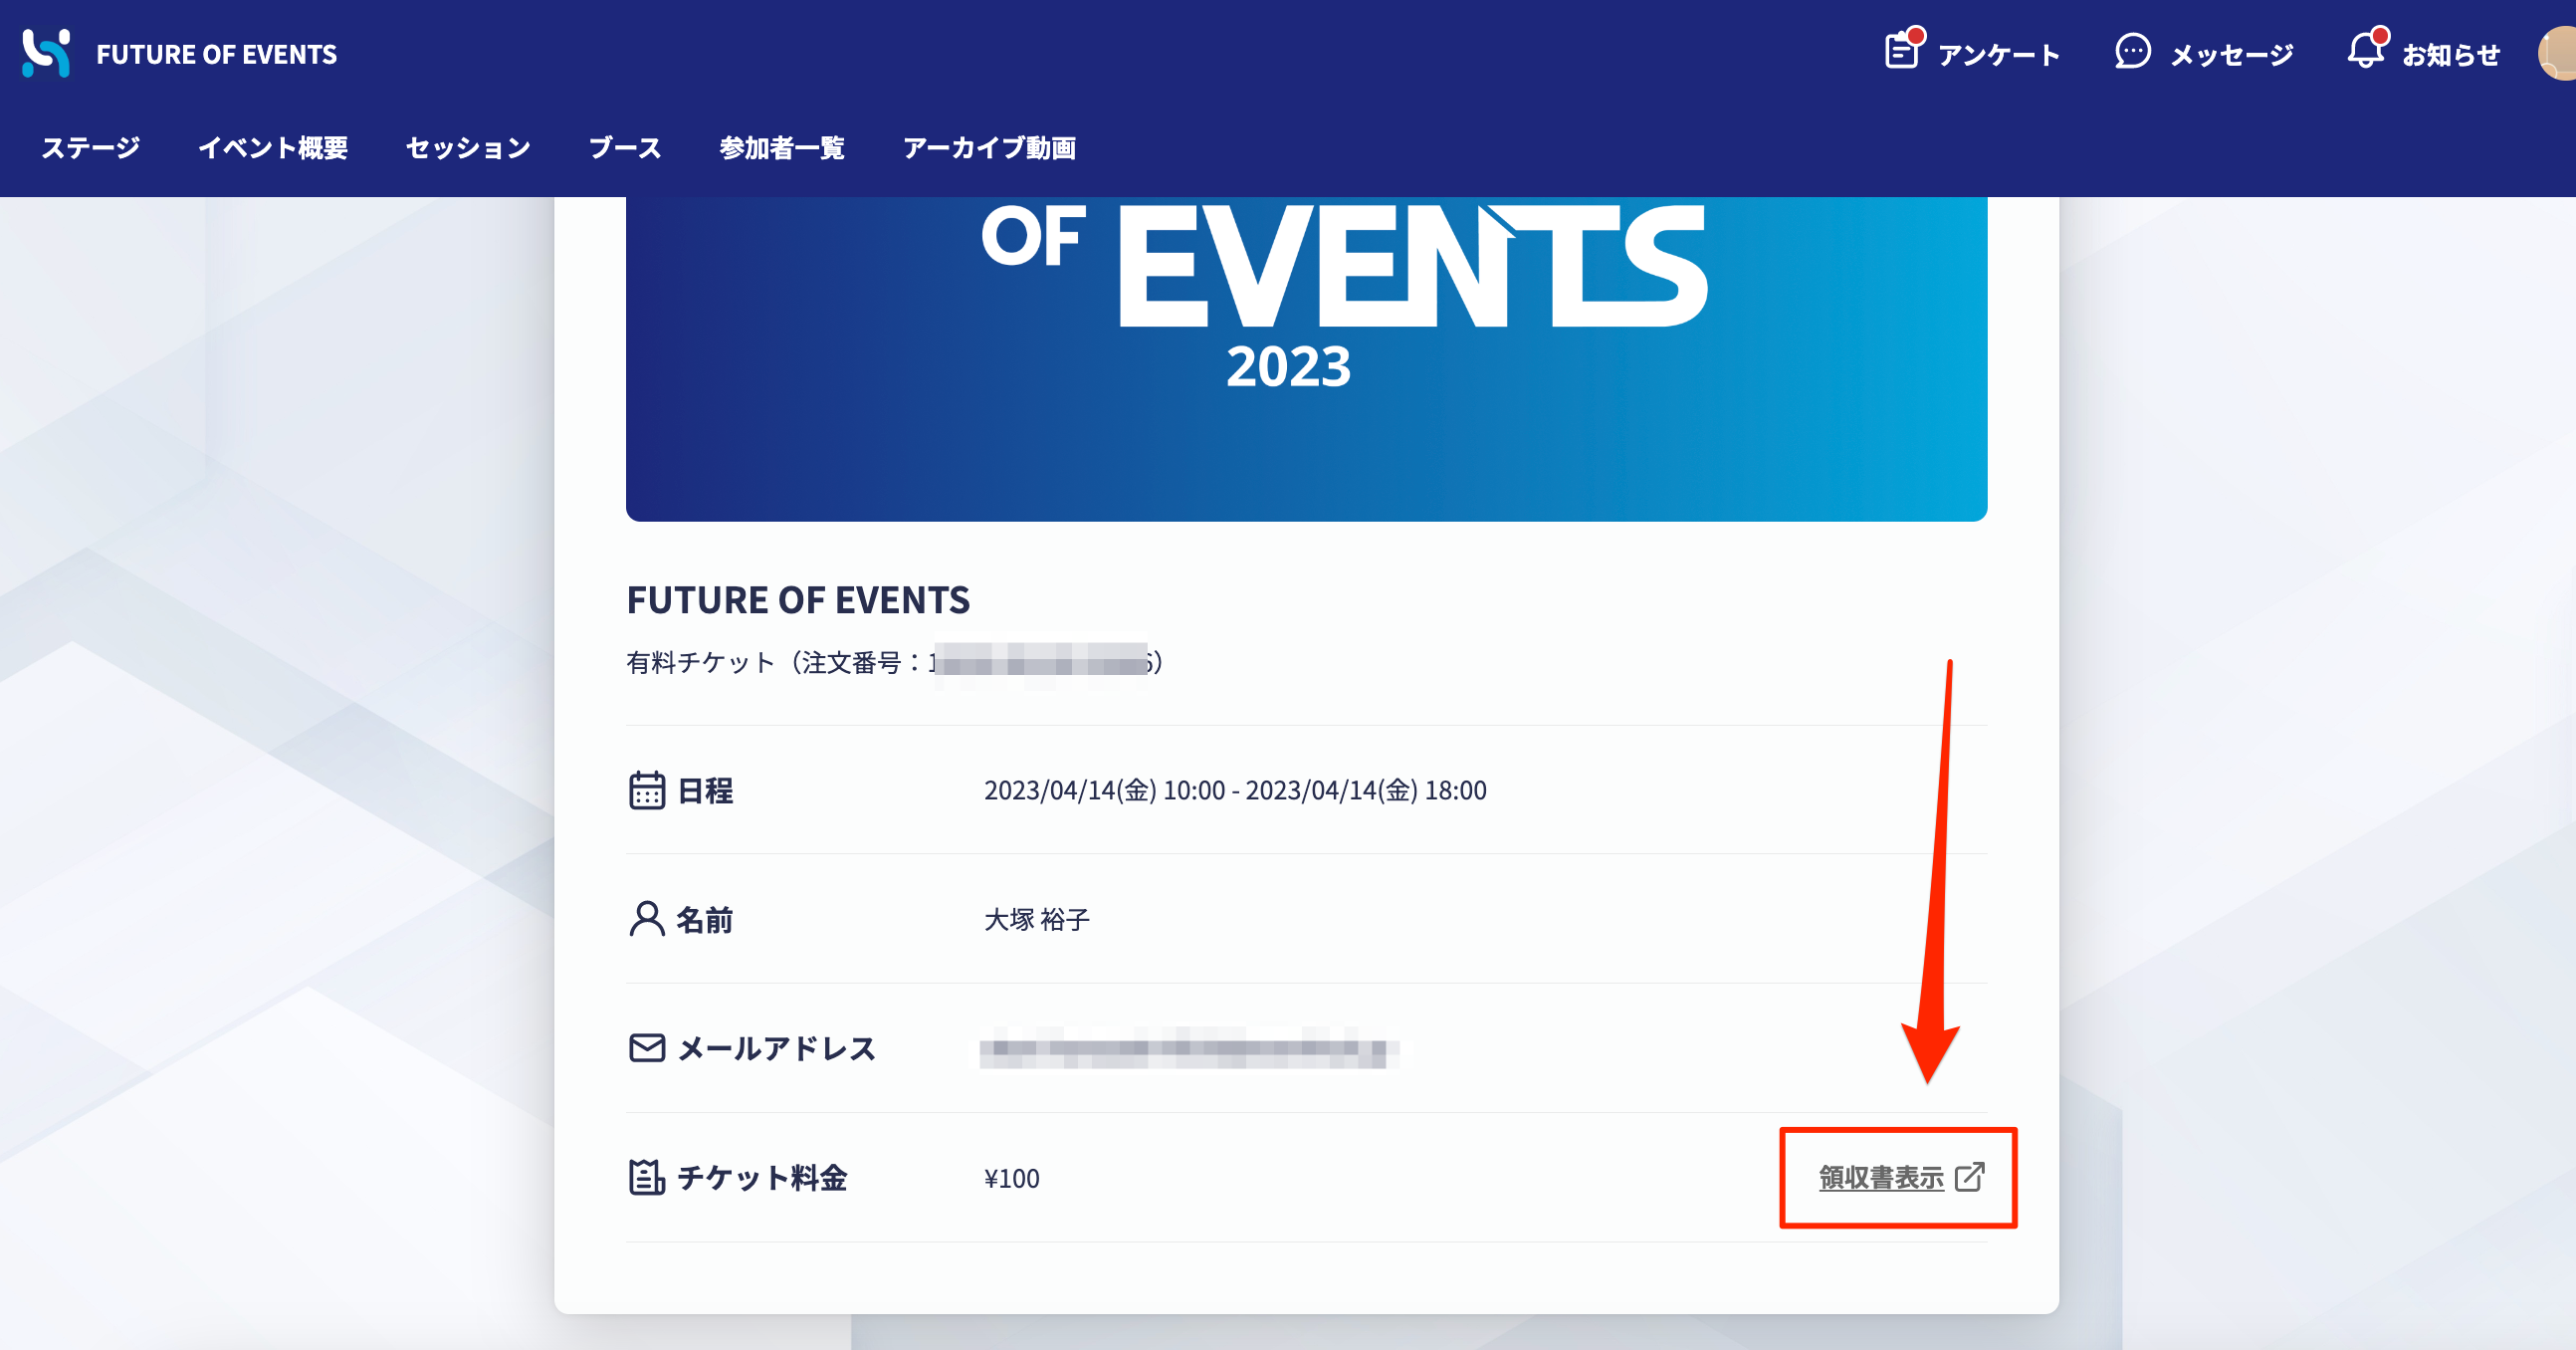View the 参加者一覧 tab
The width and height of the screenshot is (2576, 1350).
pyautogui.click(x=782, y=148)
